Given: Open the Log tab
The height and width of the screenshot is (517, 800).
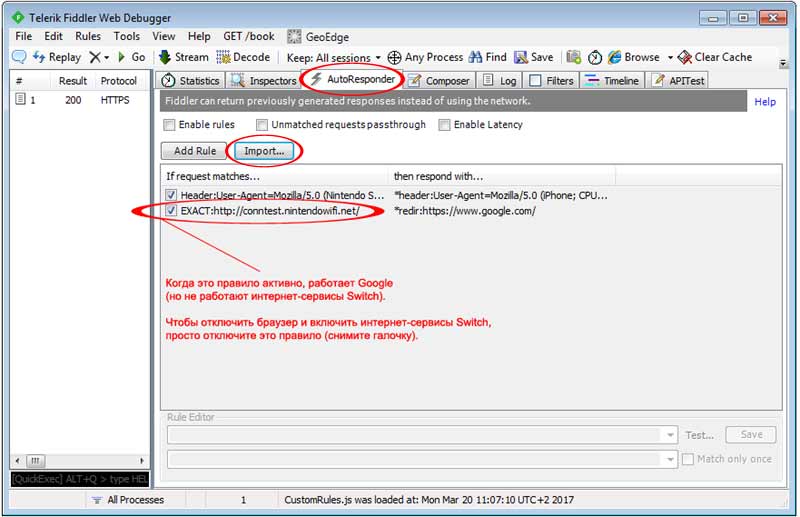Looking at the screenshot, I should tap(499, 81).
